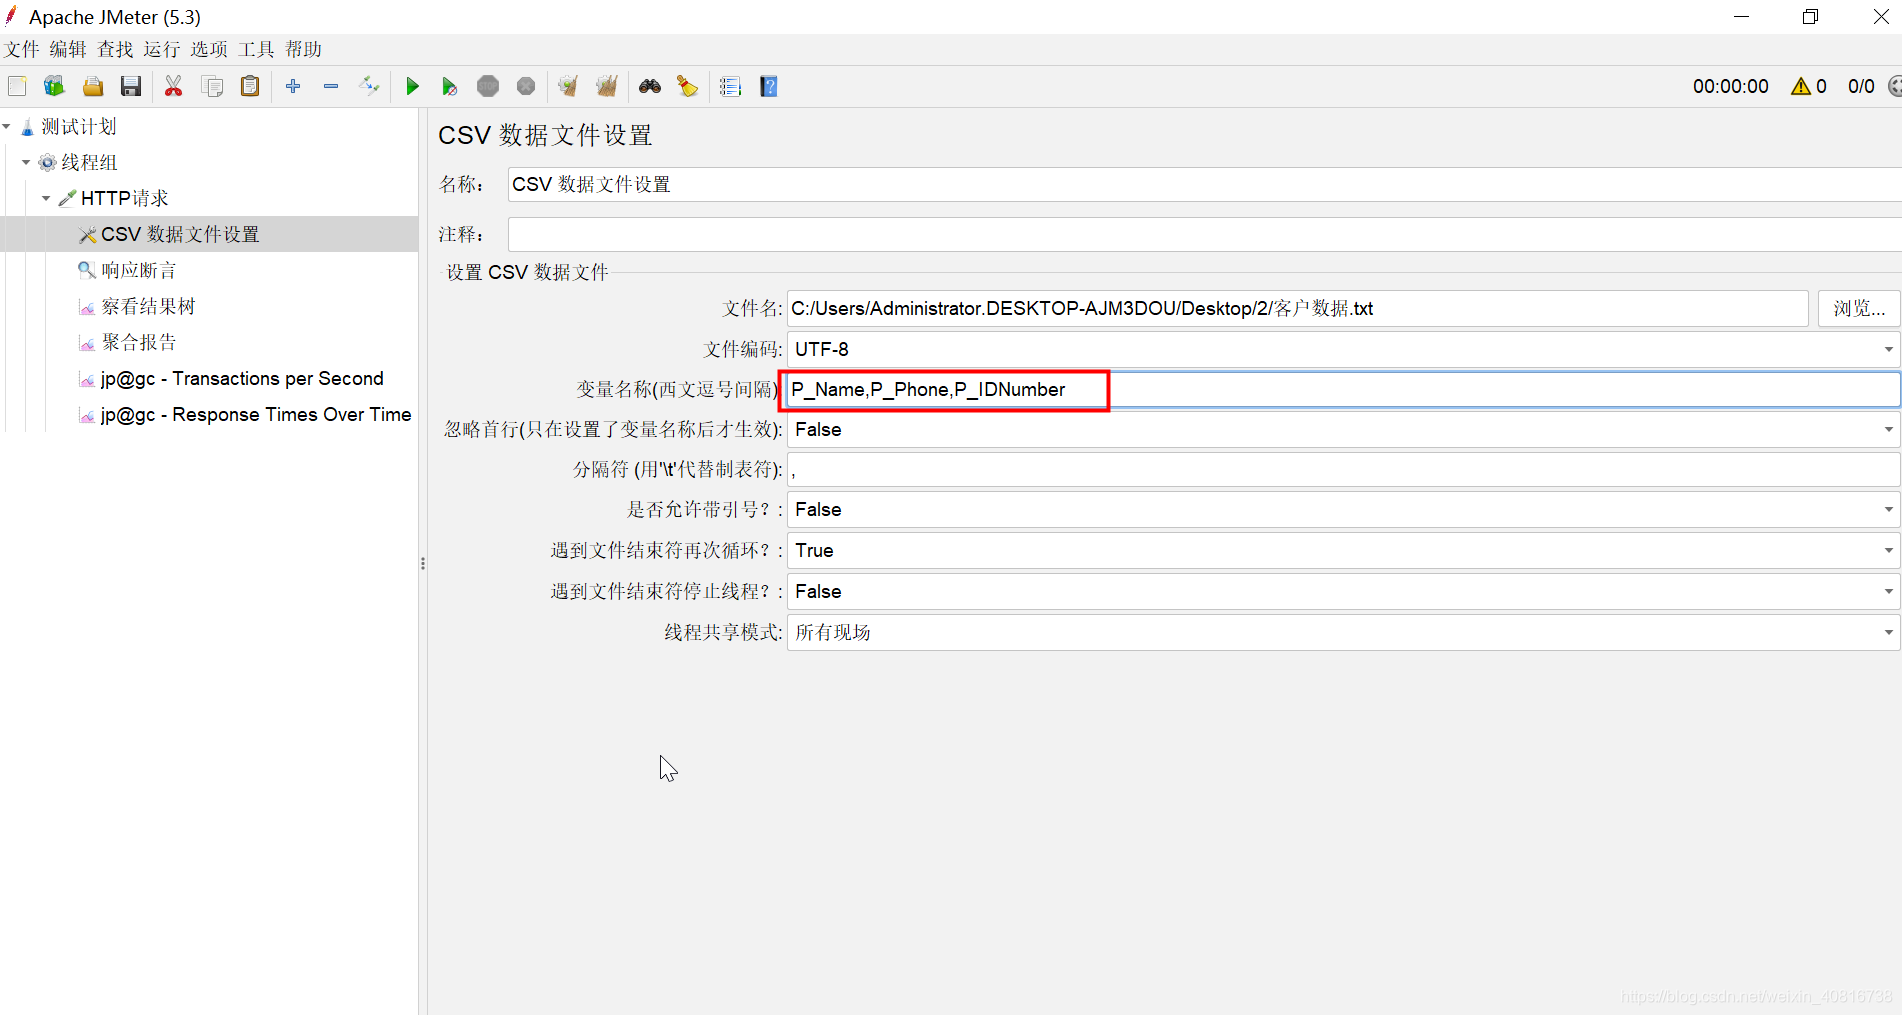Collapse the 测试计划 tree node
Viewport: 1902px width, 1015px height.
(7, 127)
